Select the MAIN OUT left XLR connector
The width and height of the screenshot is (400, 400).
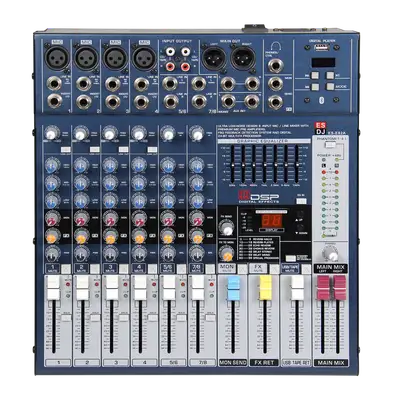coord(214,58)
